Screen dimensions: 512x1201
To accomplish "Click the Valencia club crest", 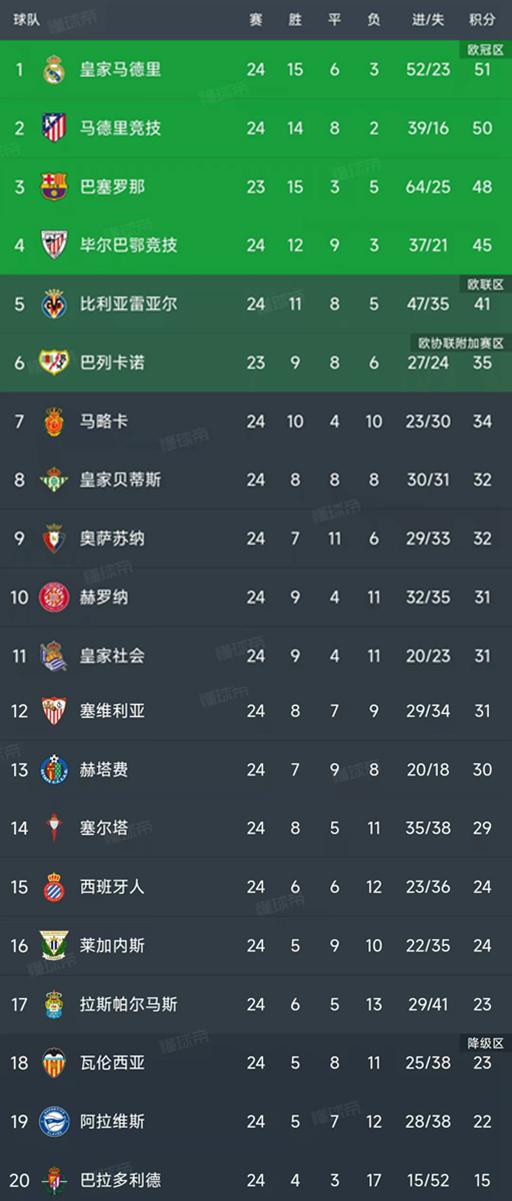I will (53, 1063).
